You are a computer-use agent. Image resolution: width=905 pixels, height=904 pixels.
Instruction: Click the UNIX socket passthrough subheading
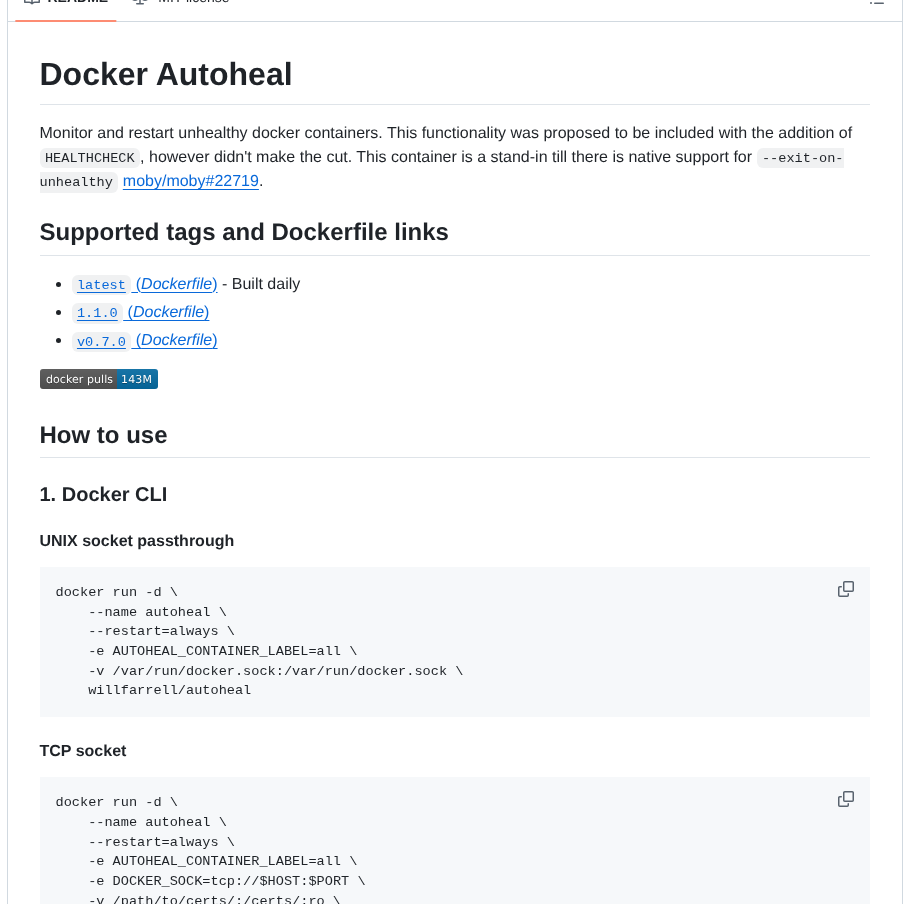[136, 541]
